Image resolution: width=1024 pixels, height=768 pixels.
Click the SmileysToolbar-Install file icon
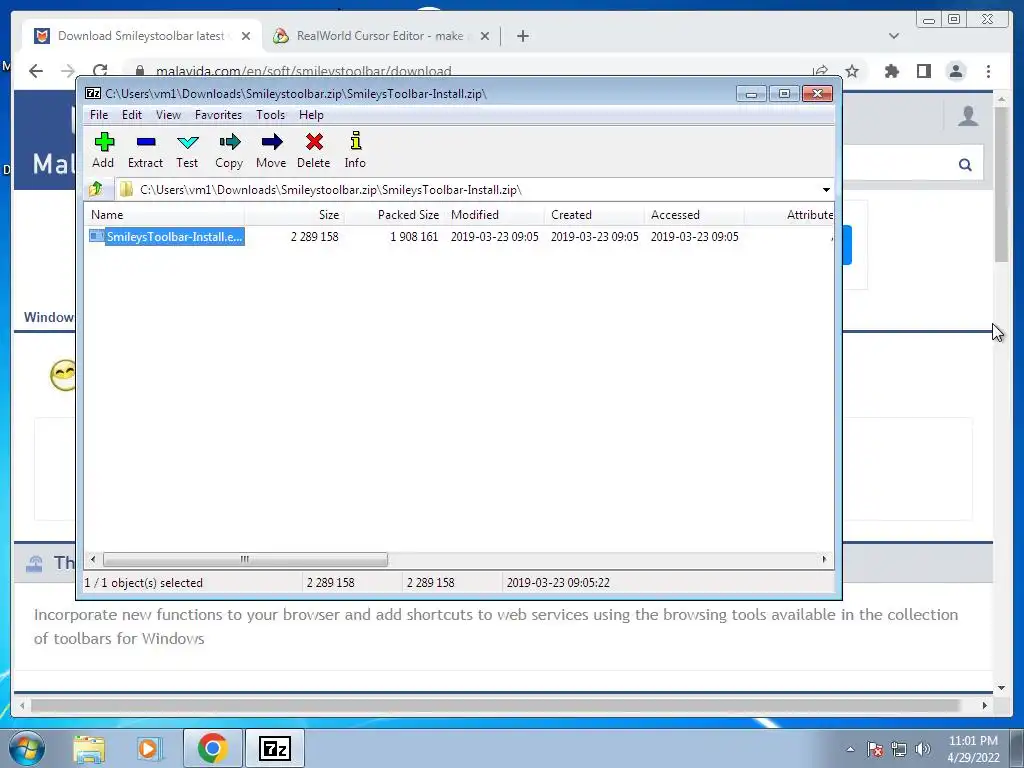point(97,236)
